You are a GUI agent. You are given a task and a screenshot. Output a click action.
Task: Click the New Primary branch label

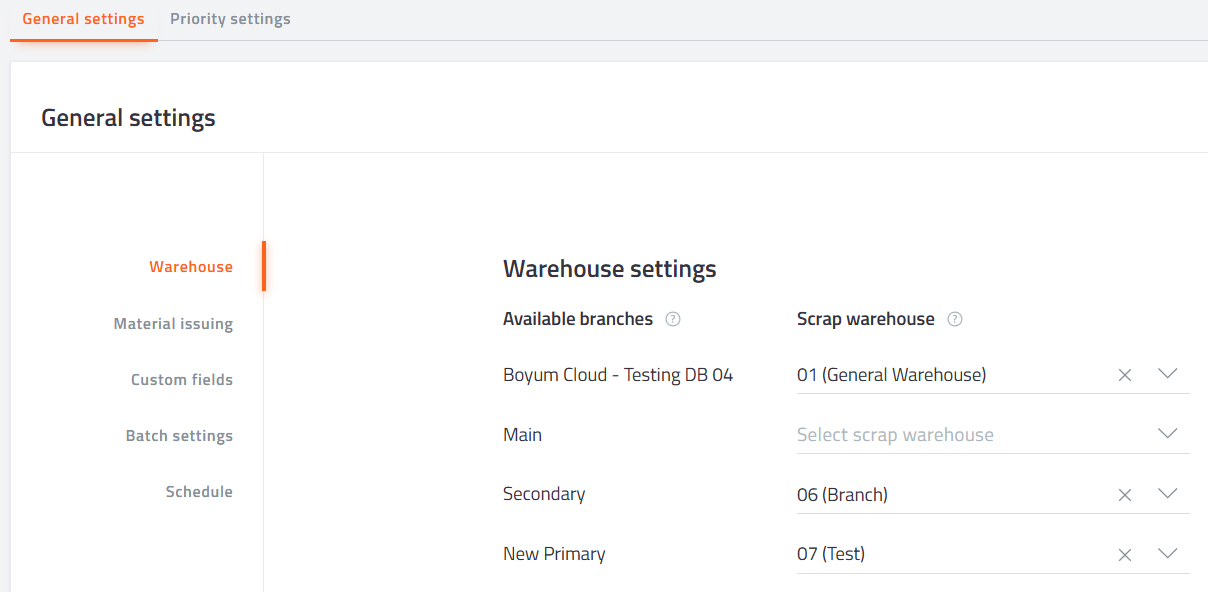coord(554,554)
